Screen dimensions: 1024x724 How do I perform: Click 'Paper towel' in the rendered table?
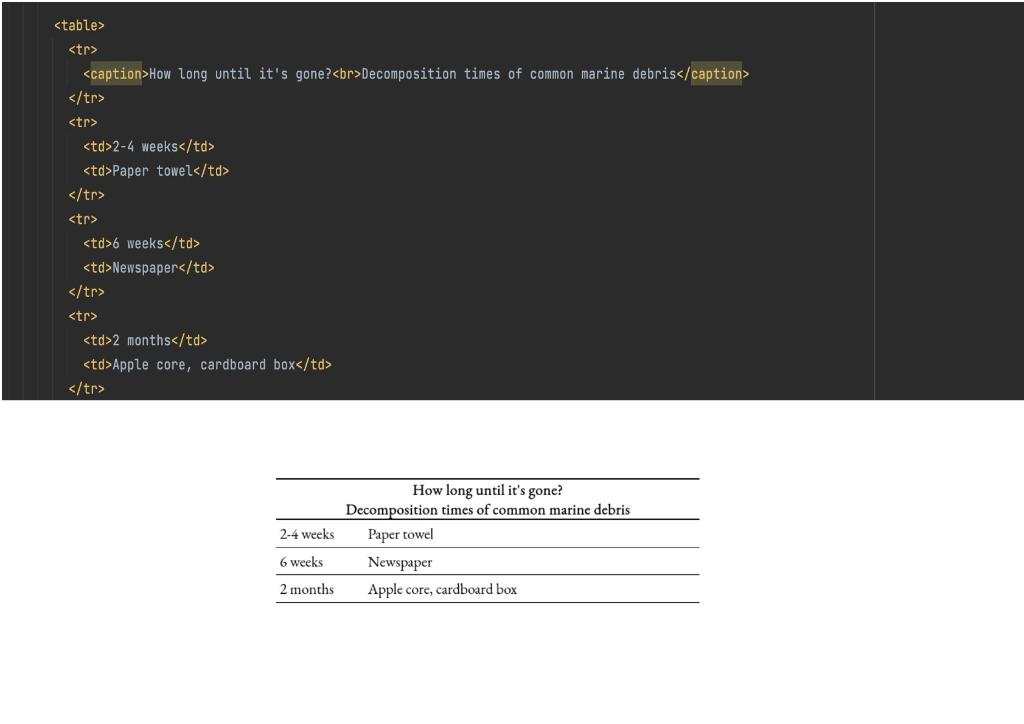tap(400, 534)
